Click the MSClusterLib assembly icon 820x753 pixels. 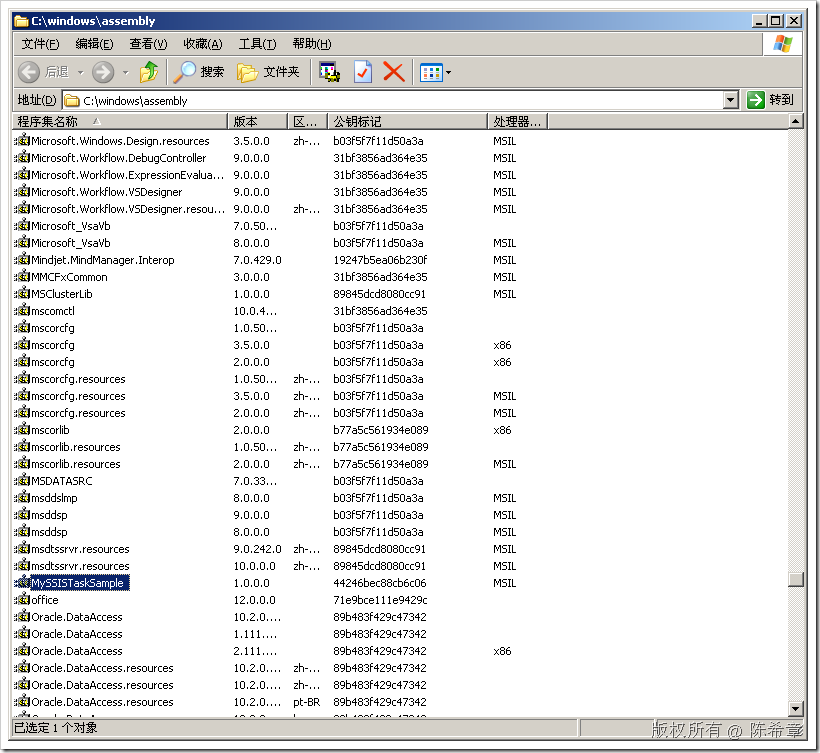tap(22, 293)
